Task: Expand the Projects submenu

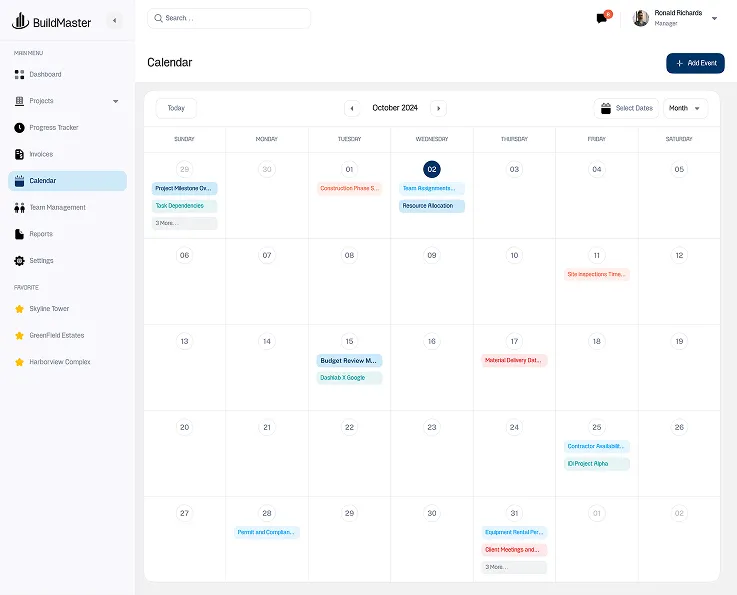Action: pos(115,101)
